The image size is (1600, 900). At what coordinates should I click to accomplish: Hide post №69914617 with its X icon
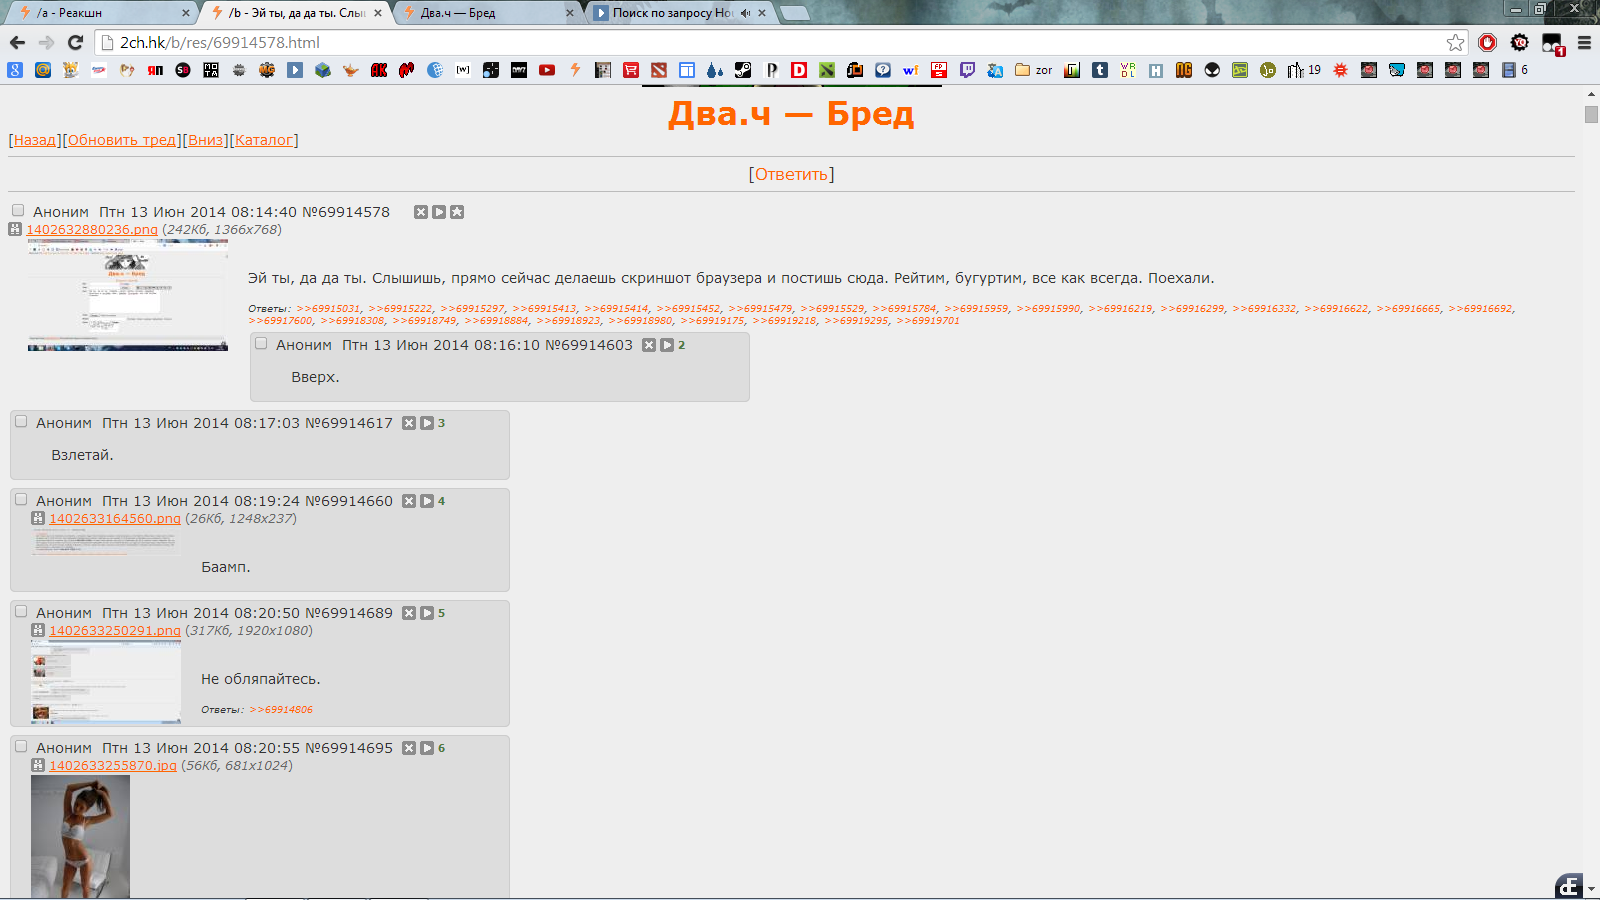pyautogui.click(x=409, y=423)
